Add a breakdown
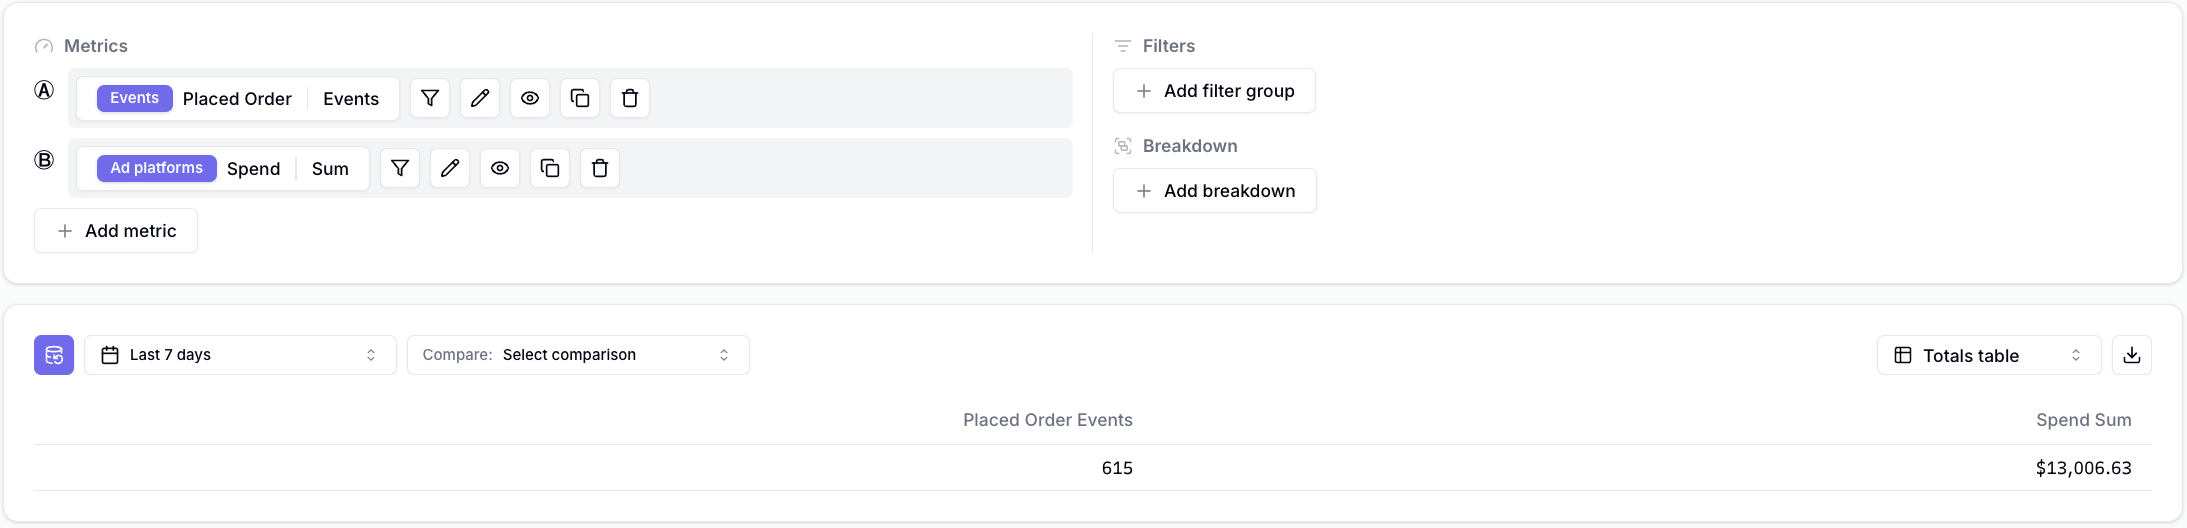The width and height of the screenshot is (2187, 528). pos(1215,191)
